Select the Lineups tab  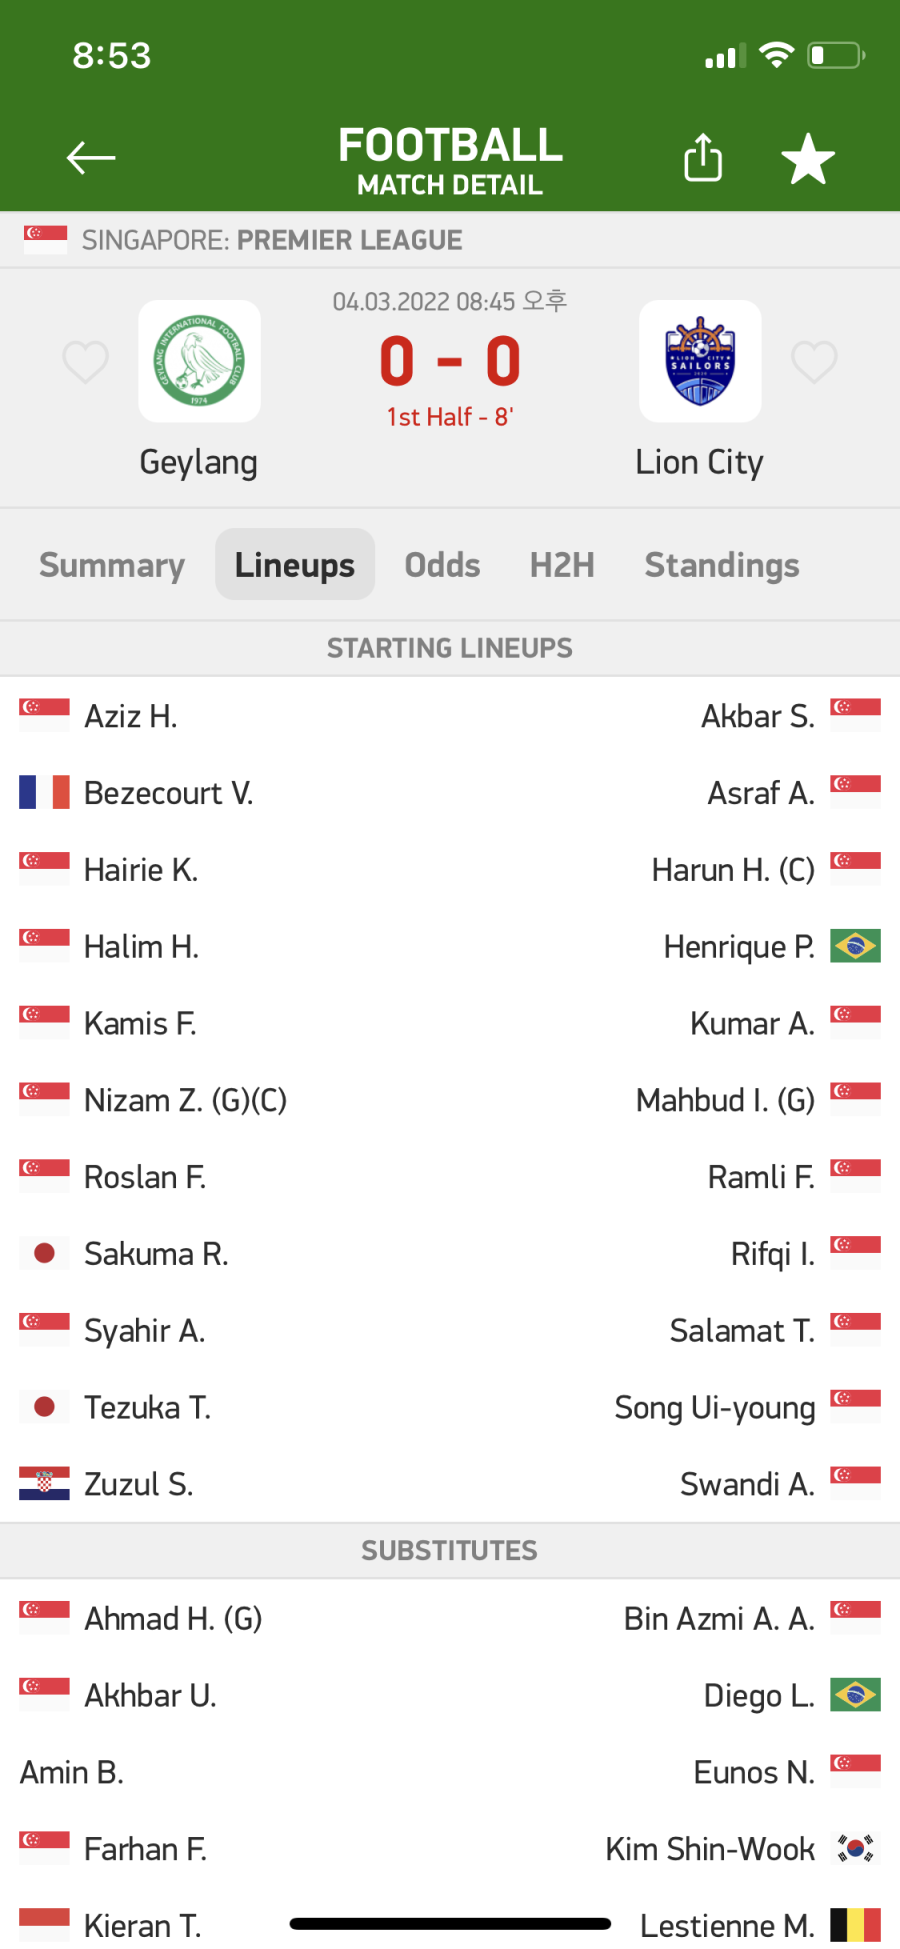coord(295,565)
